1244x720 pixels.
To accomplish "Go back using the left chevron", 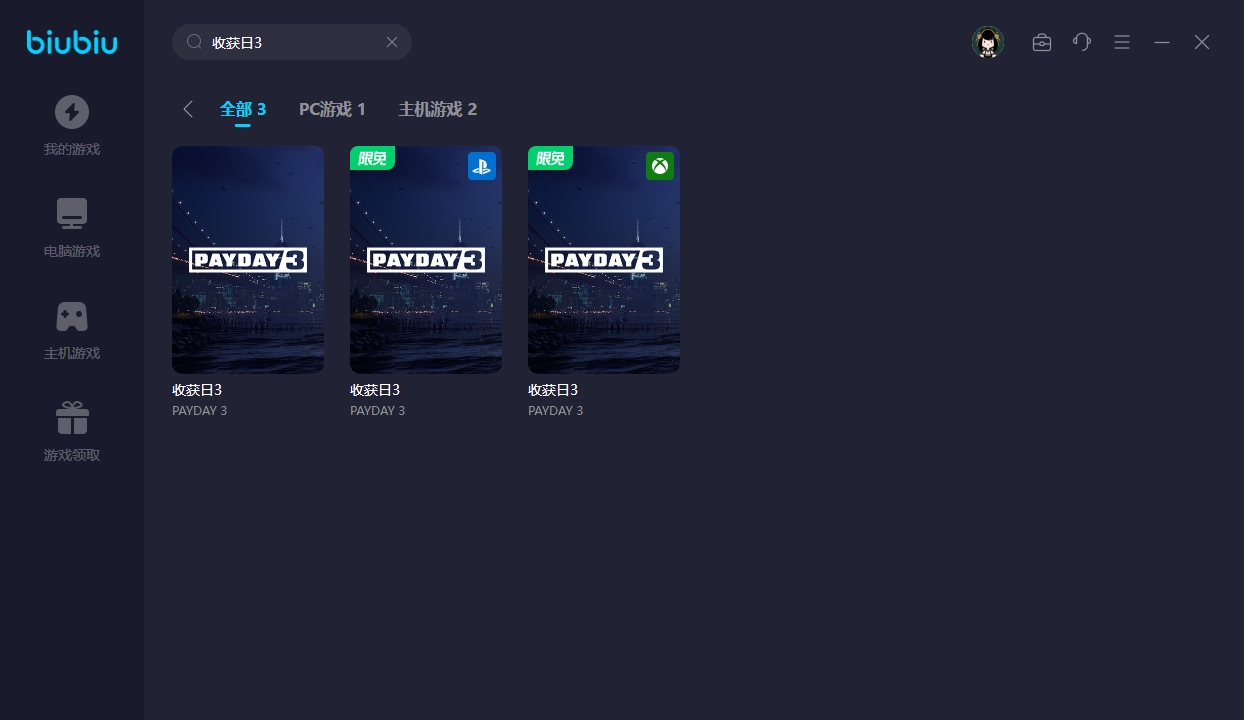I will 188,109.
